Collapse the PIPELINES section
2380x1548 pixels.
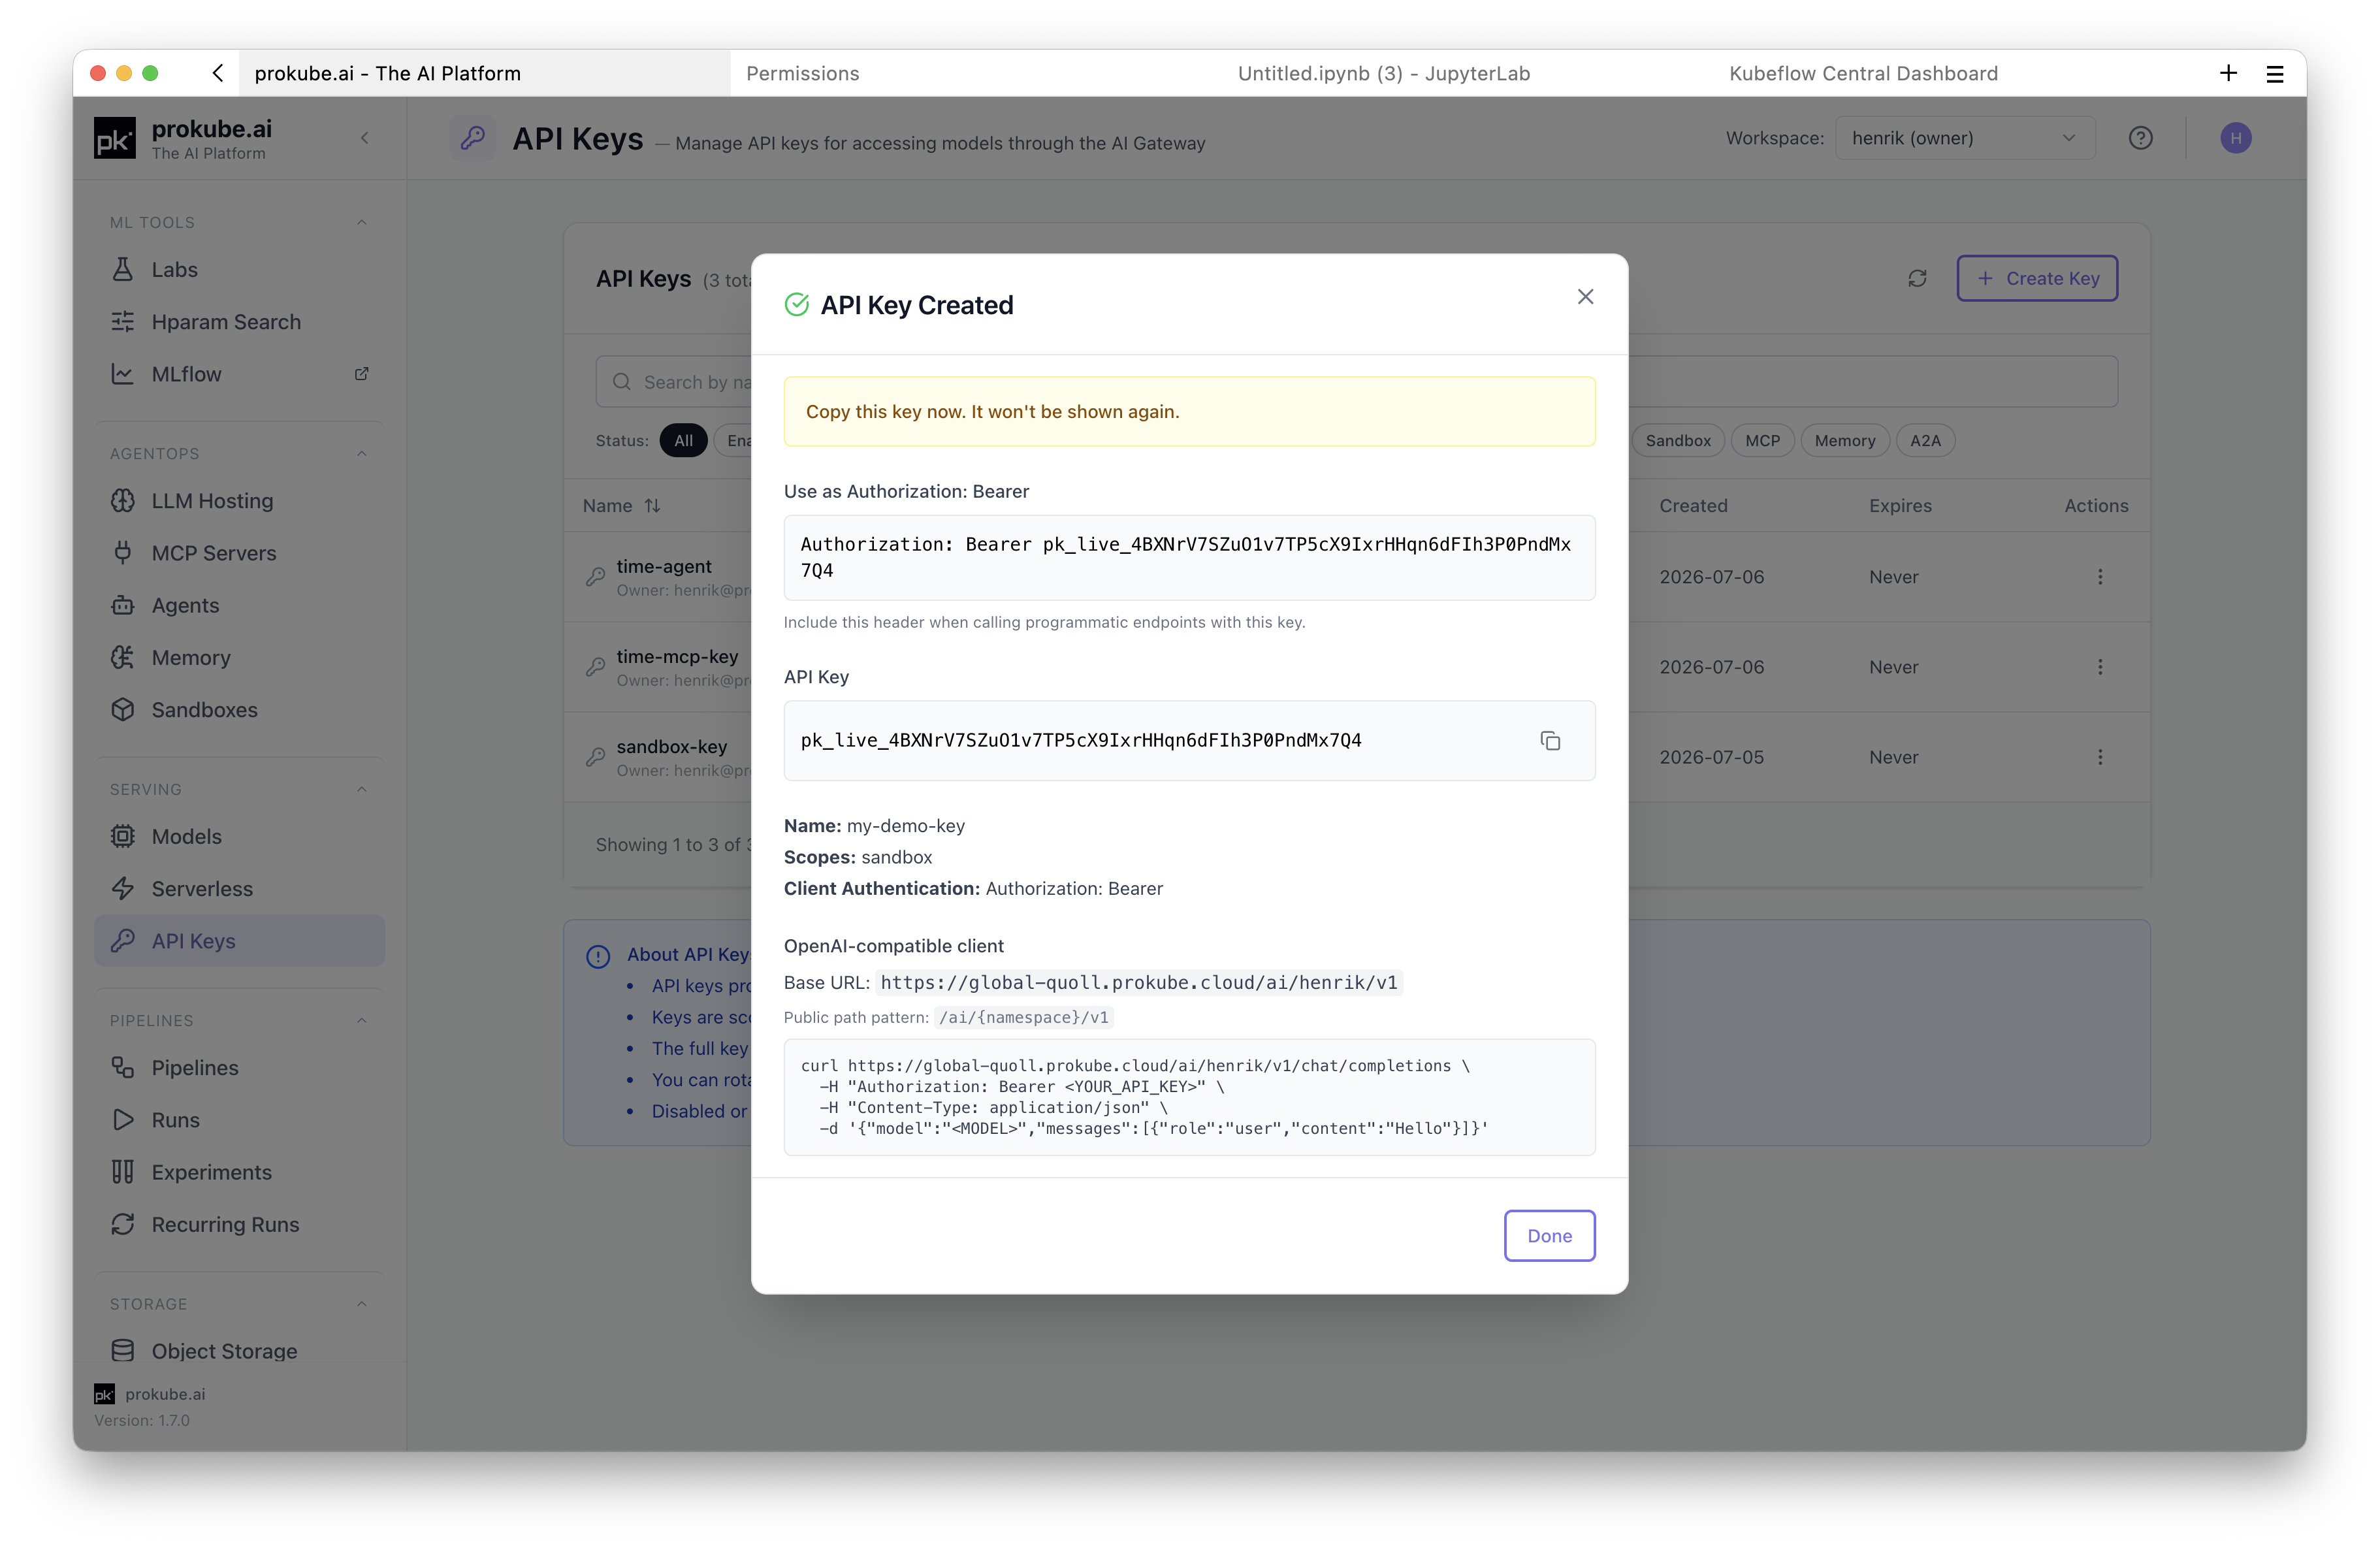pyautogui.click(x=362, y=1020)
